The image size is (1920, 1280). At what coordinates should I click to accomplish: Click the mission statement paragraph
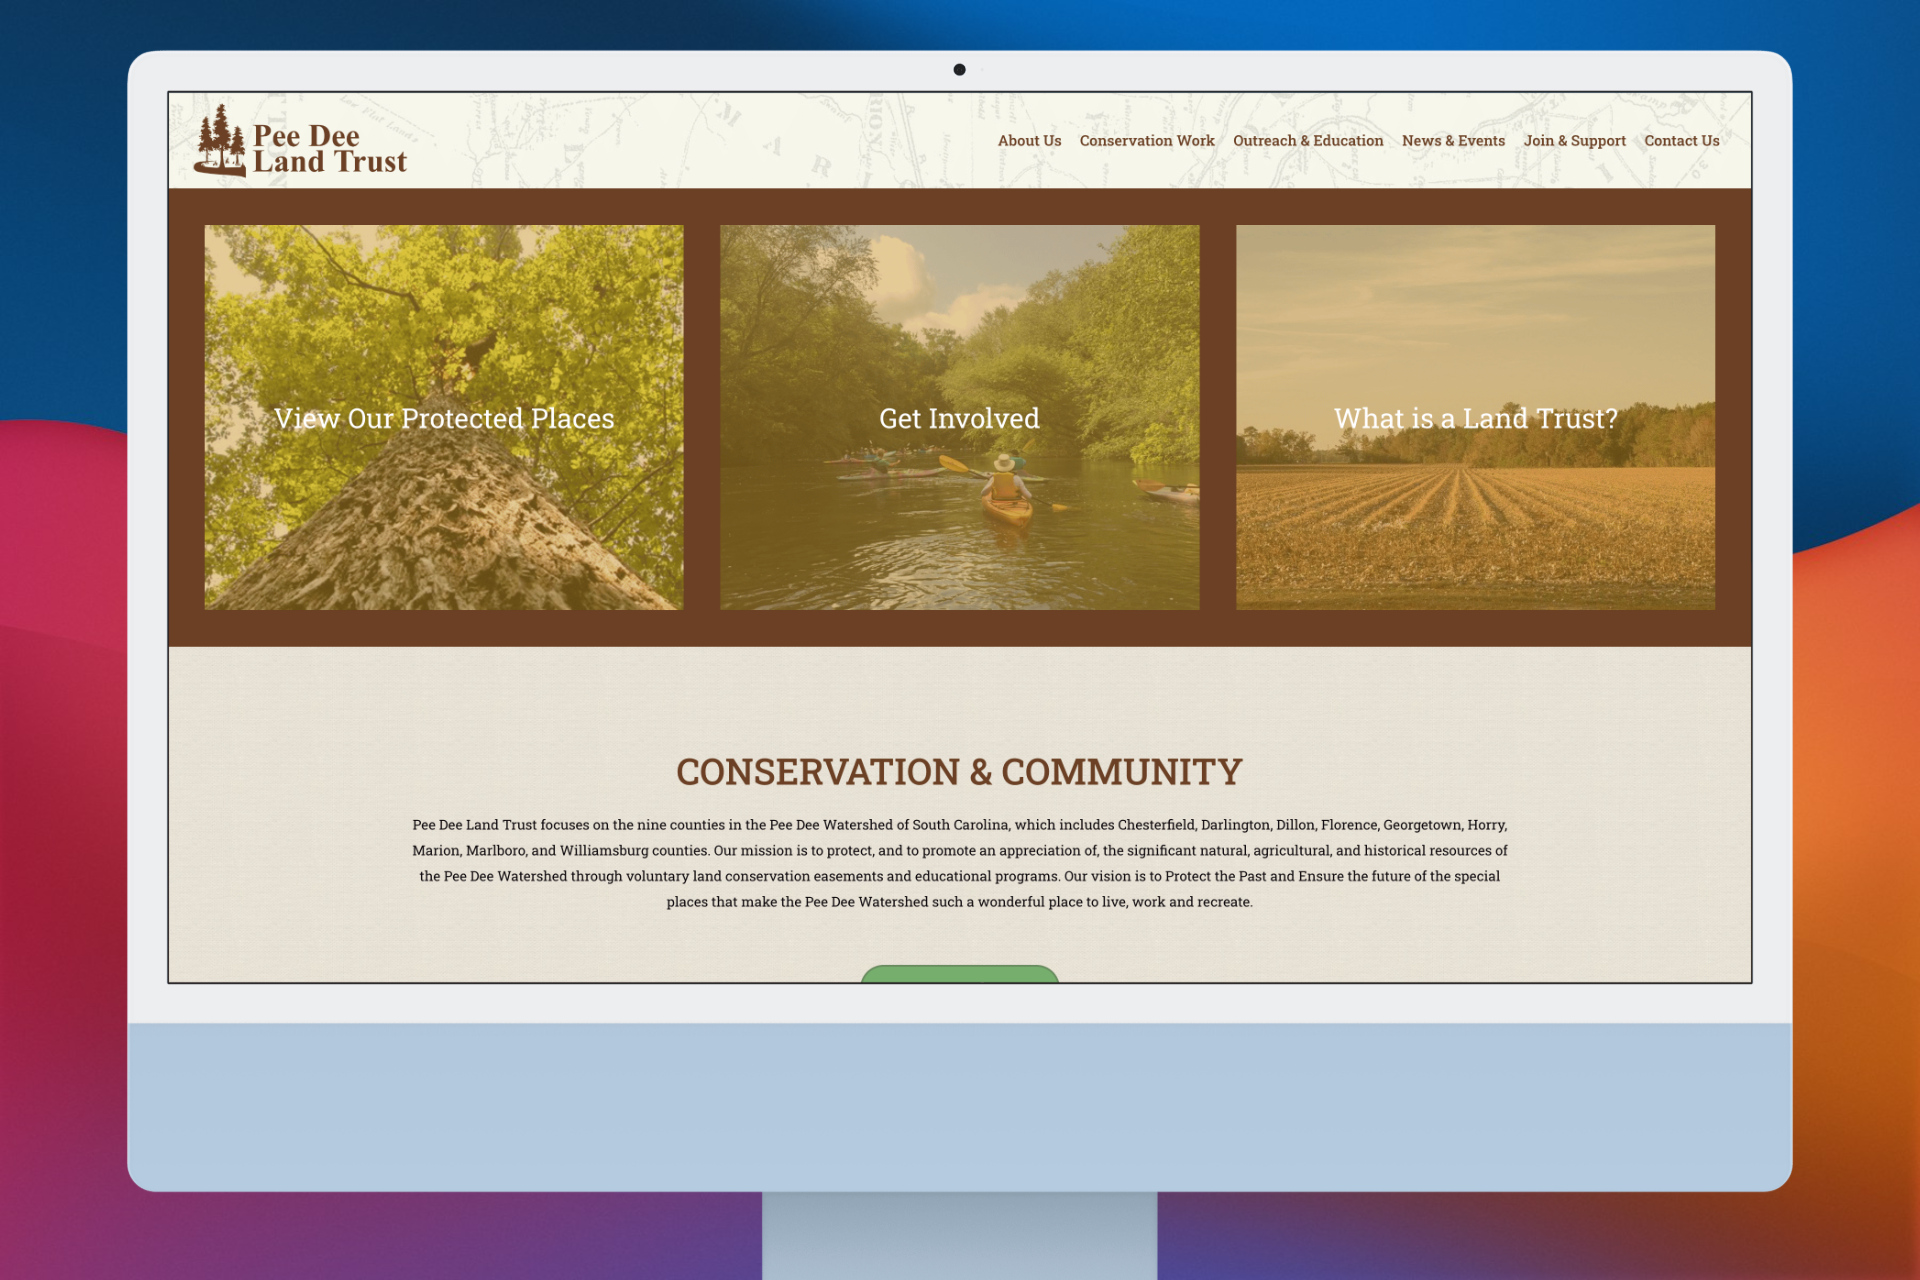pos(959,863)
